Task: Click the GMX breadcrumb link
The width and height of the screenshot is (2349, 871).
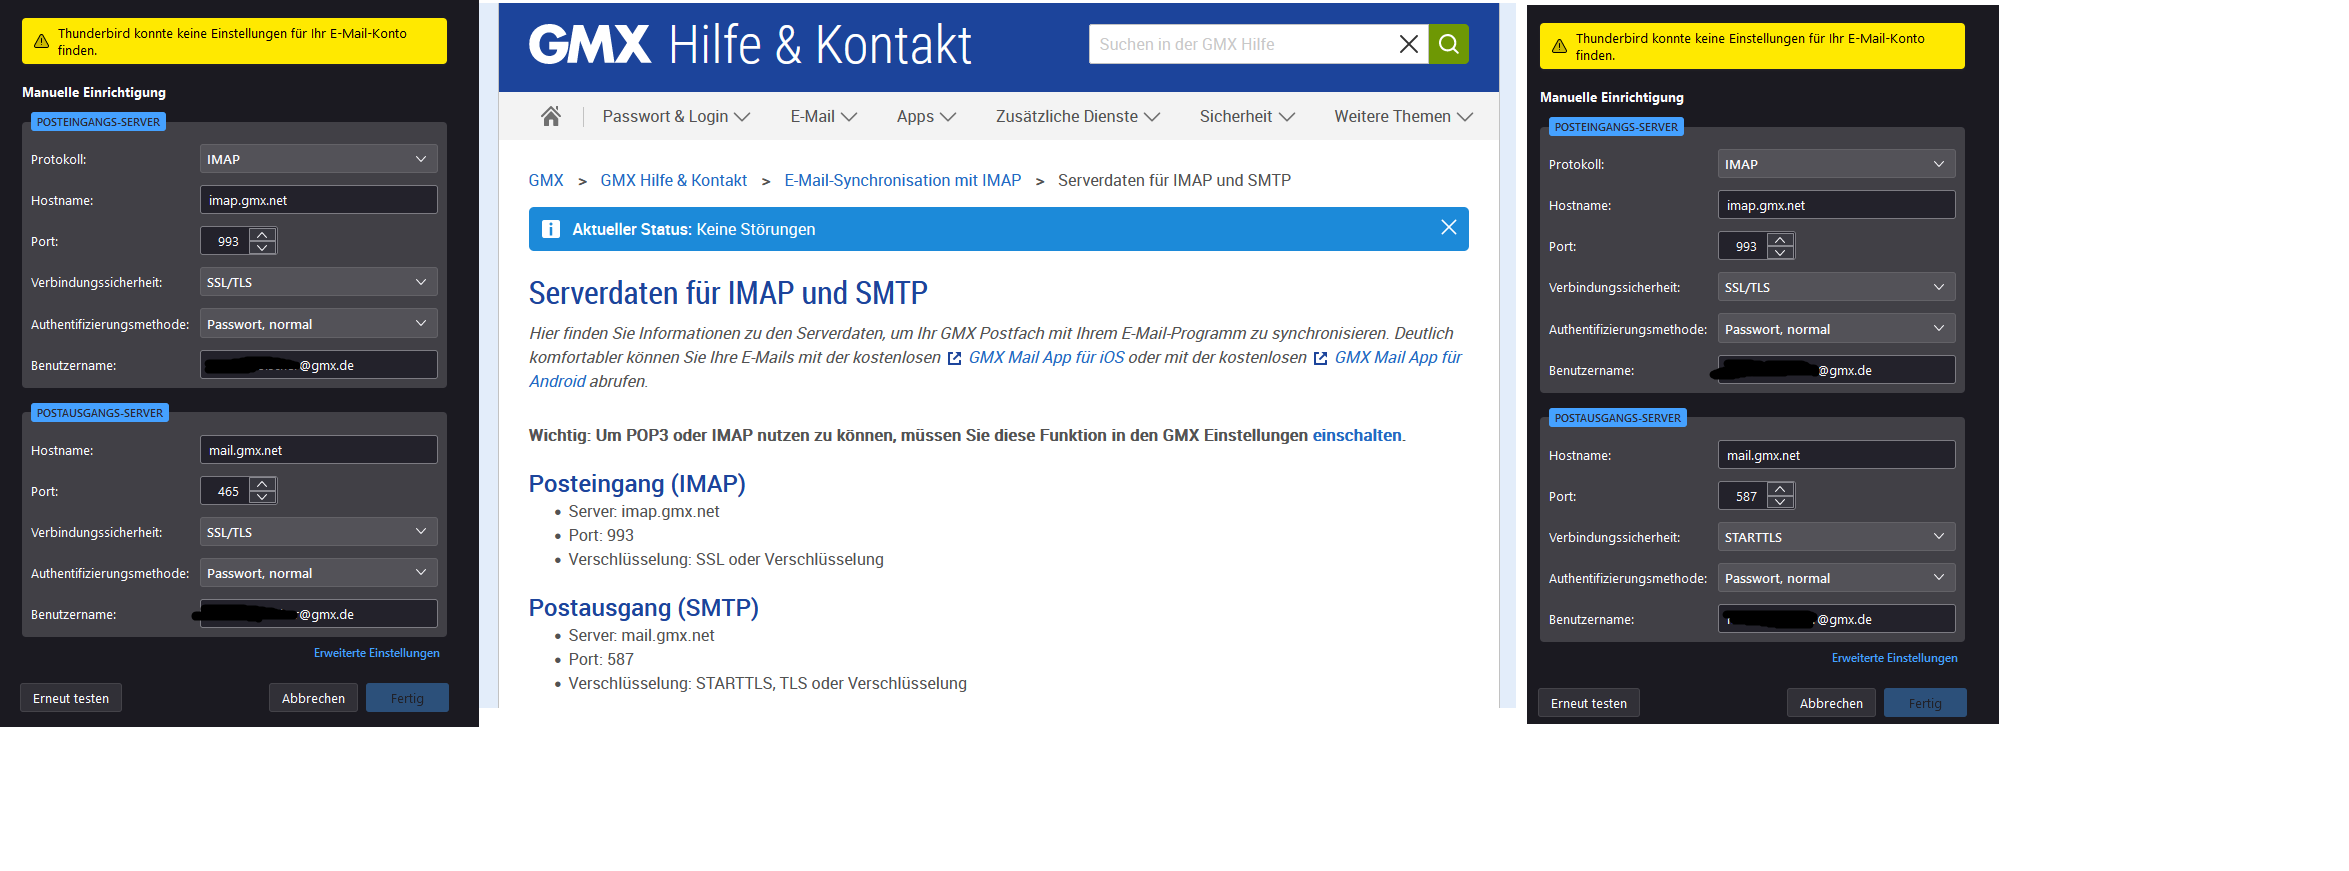Action: [x=546, y=180]
